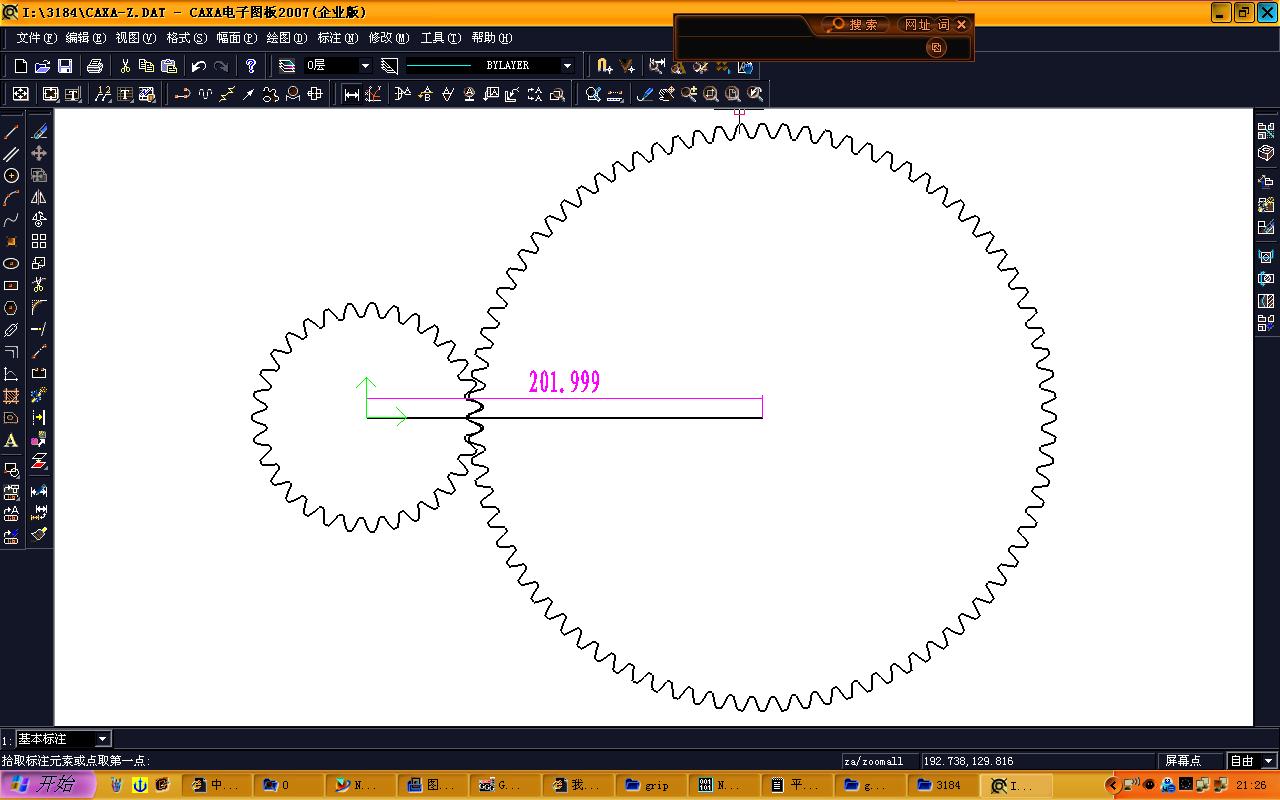Select the Erase tool
1280x800 pixels.
pyautogui.click(x=39, y=131)
